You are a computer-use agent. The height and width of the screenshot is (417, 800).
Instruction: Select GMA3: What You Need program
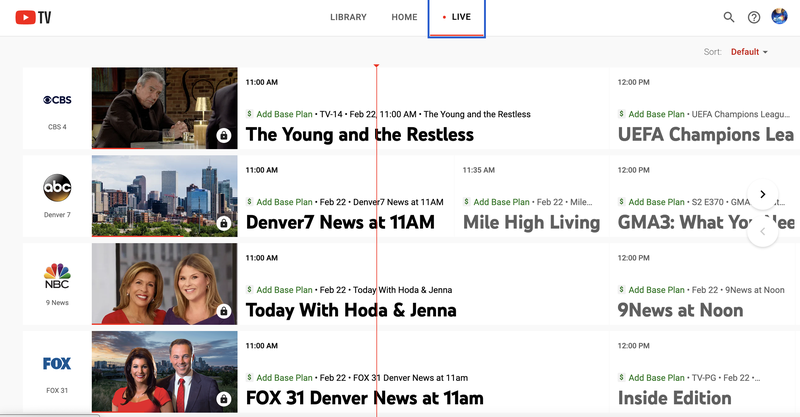[706, 223]
